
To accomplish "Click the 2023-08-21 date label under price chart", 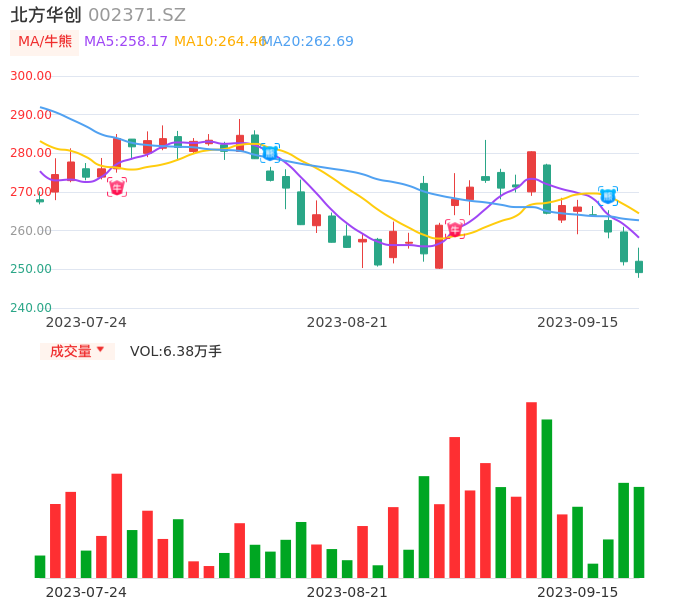I will point(347,322).
